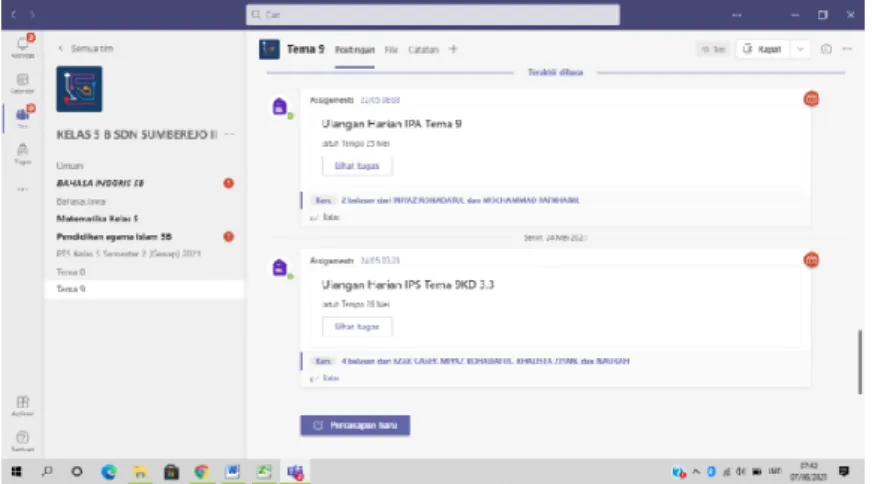
Task: Click the Tema 9 channel icon in header
Action: click(269, 50)
